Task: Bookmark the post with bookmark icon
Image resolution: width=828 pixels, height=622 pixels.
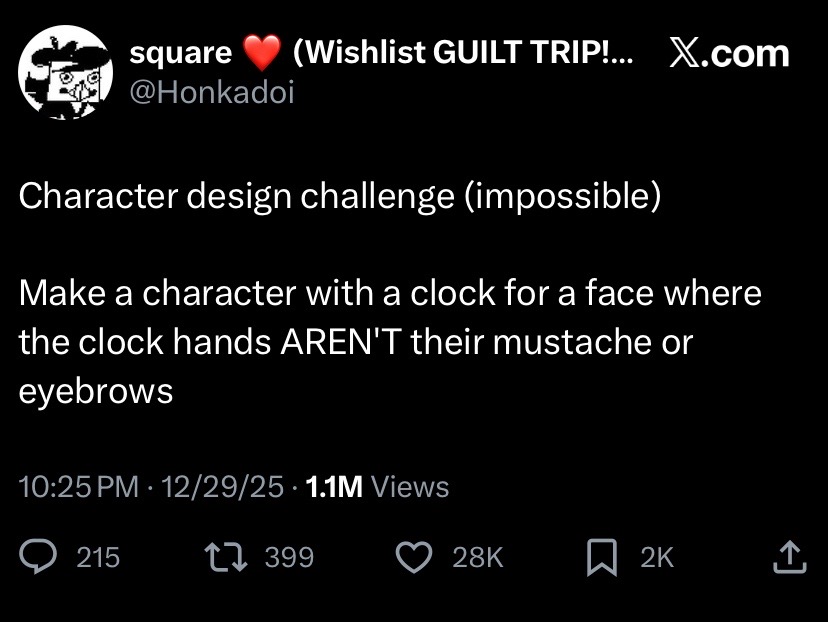Action: [602, 557]
